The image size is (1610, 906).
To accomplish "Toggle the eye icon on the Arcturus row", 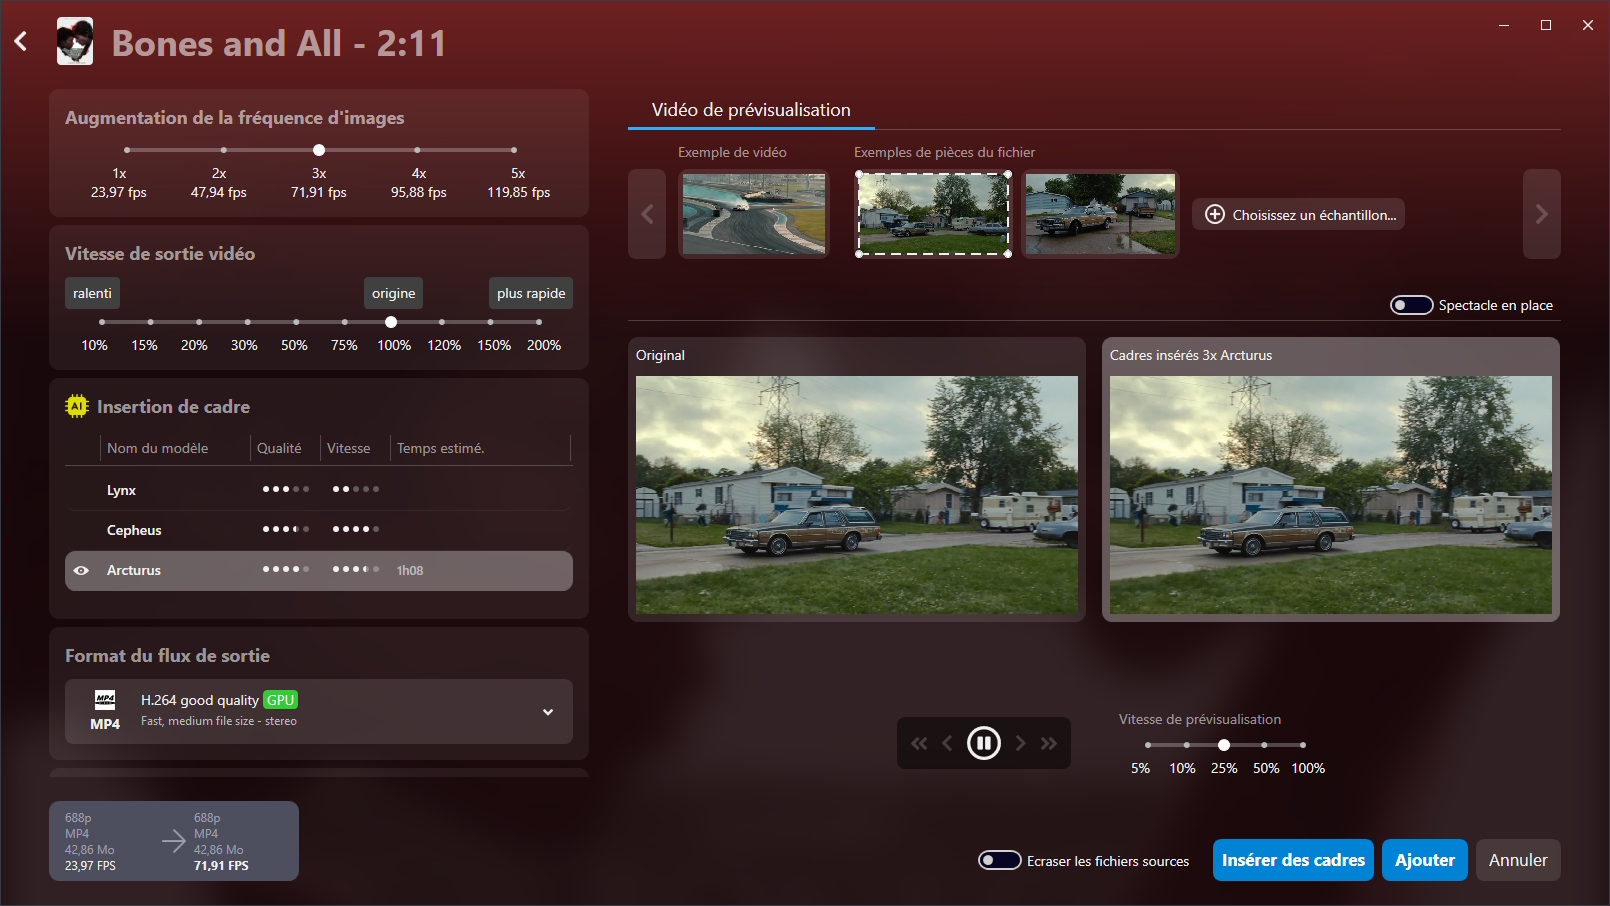I will [x=81, y=570].
